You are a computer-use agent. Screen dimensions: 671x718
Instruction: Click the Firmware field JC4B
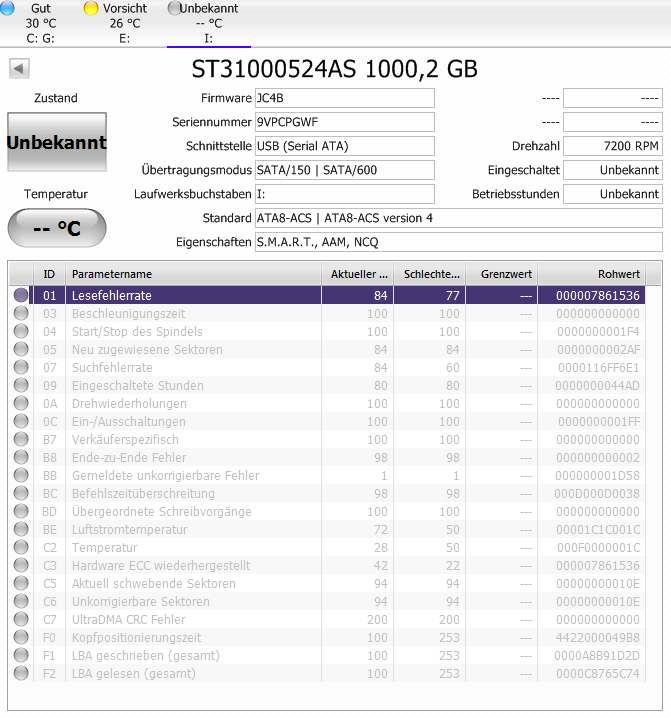[344, 98]
